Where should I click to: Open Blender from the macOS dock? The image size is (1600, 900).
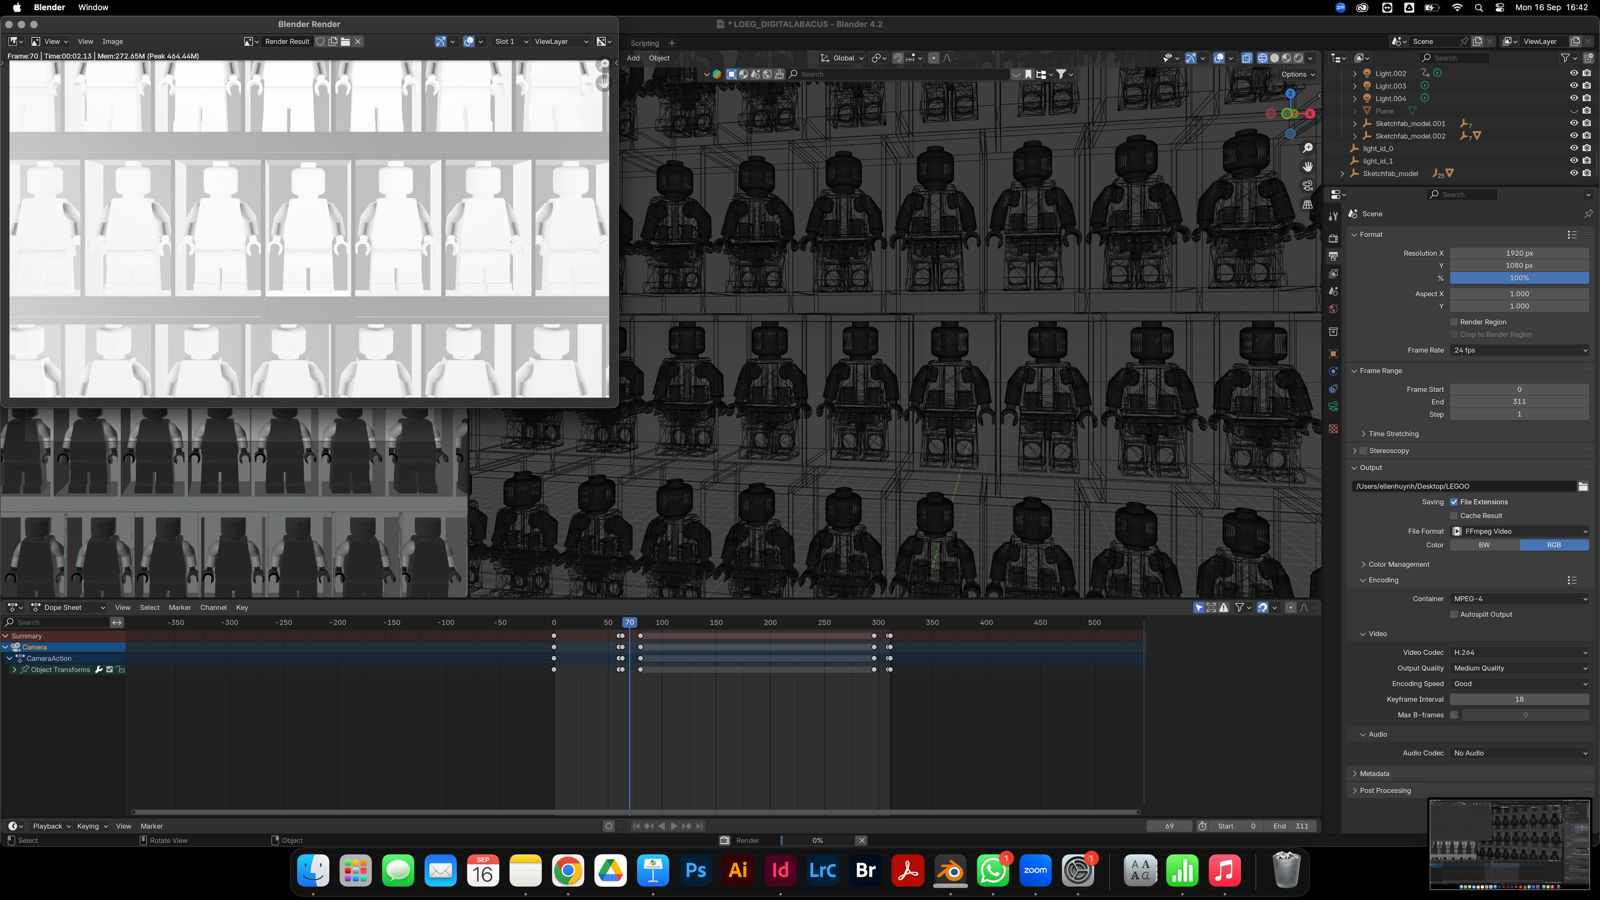click(949, 871)
